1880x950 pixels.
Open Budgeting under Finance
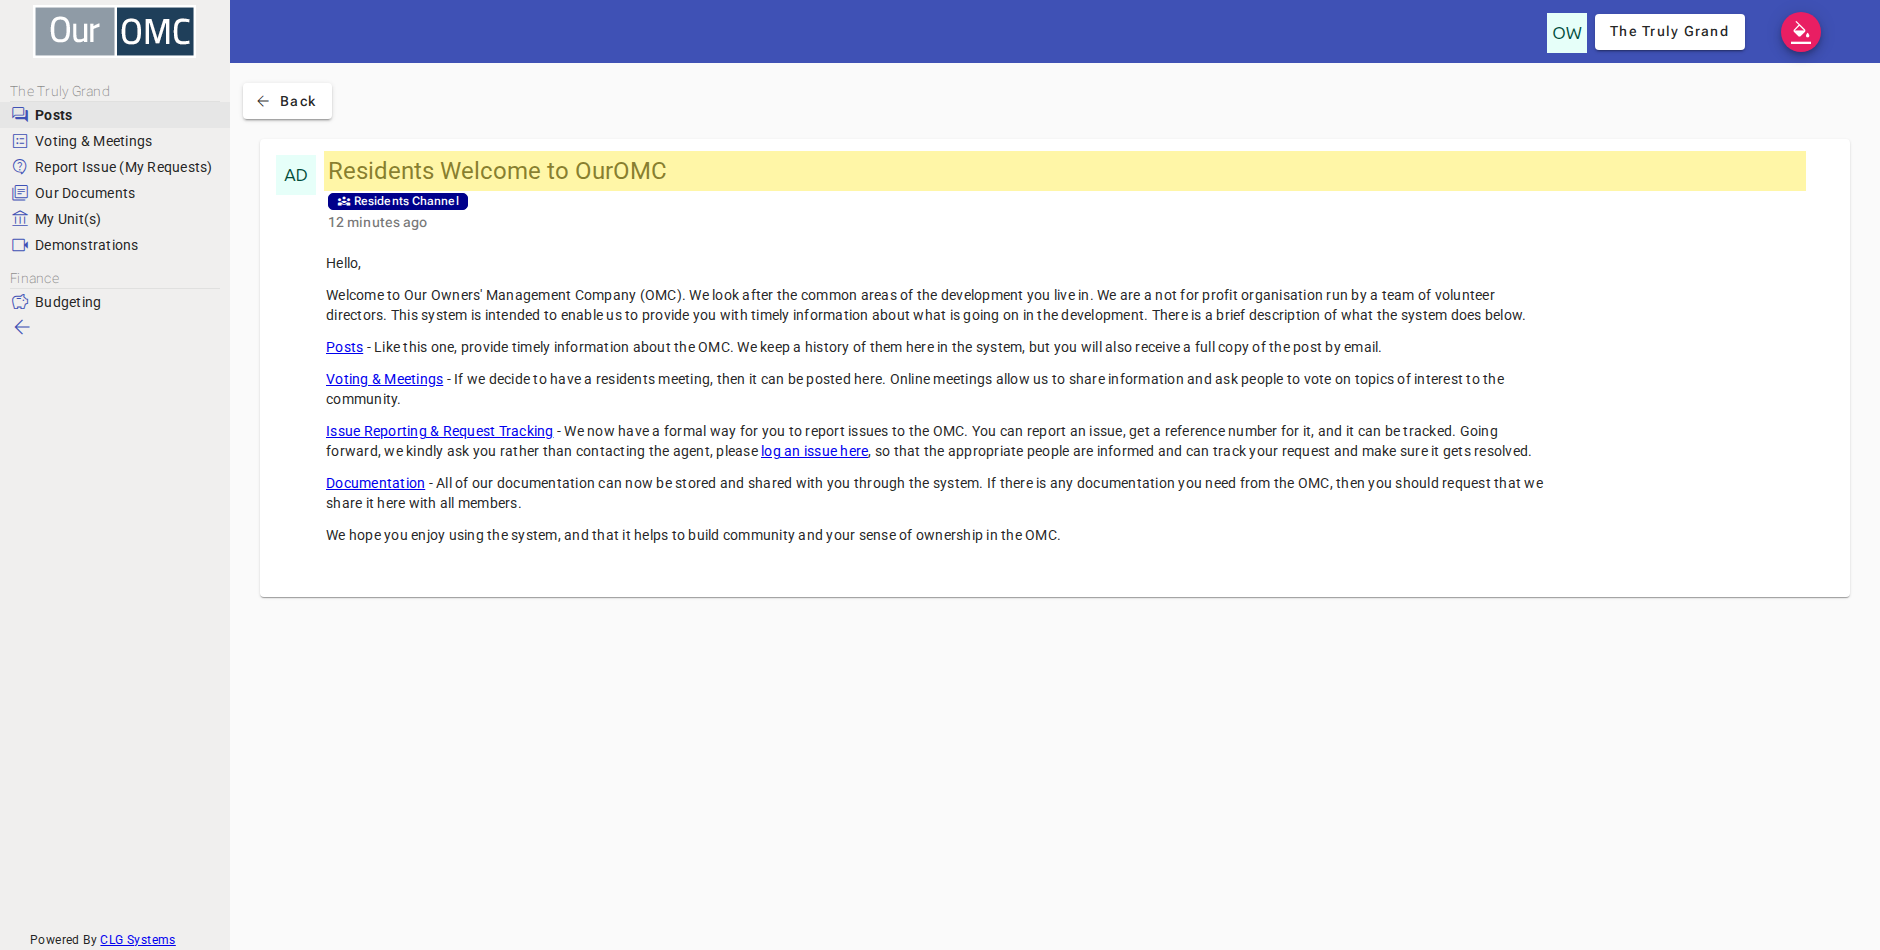click(x=115, y=302)
